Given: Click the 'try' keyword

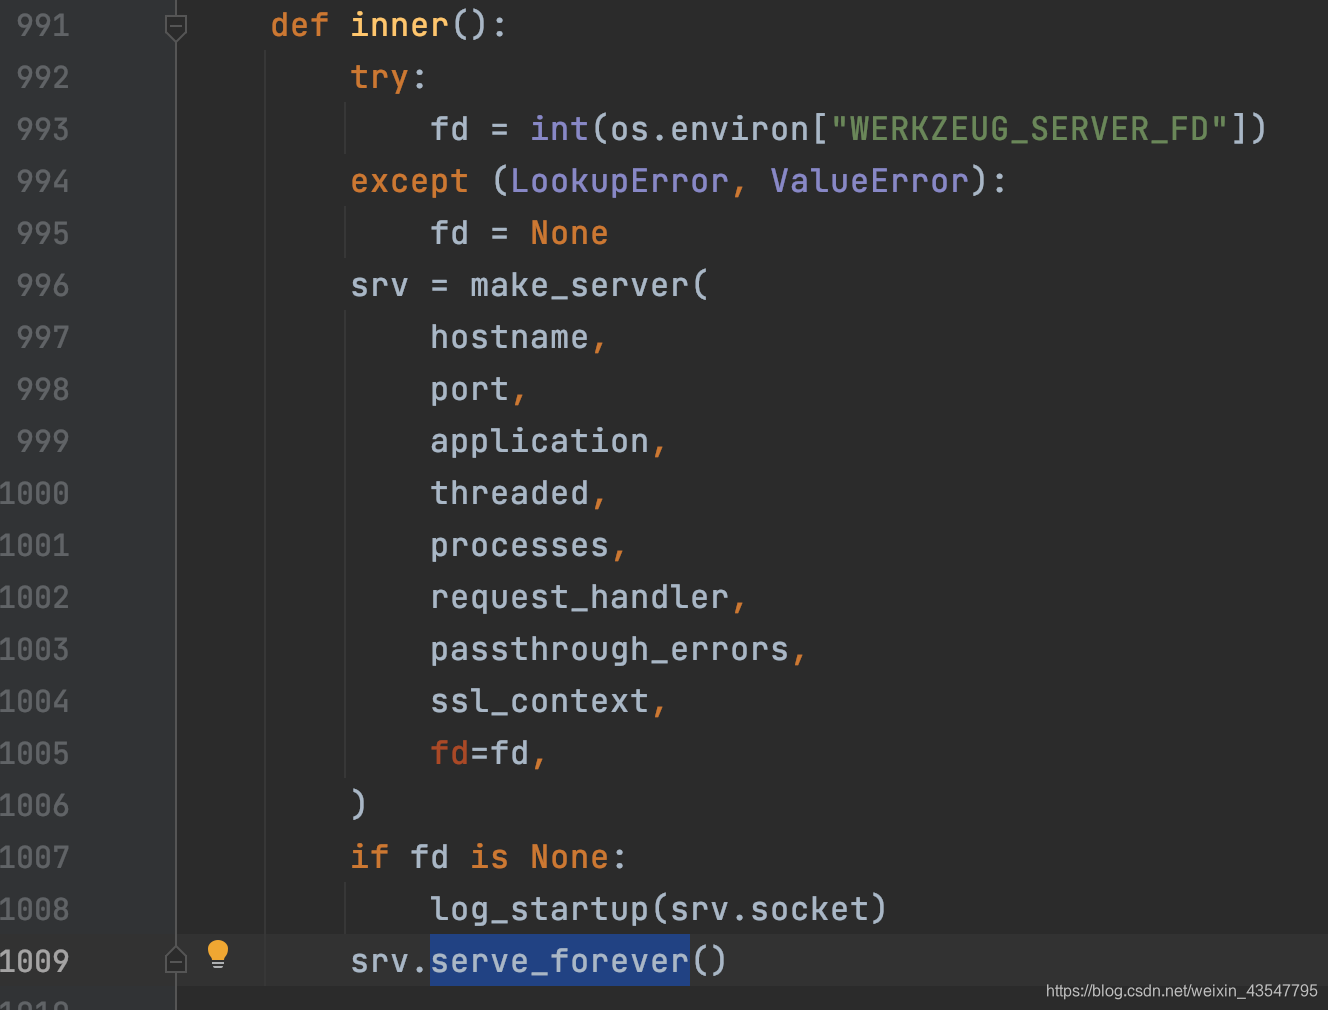Looking at the screenshot, I should [x=379, y=78].
